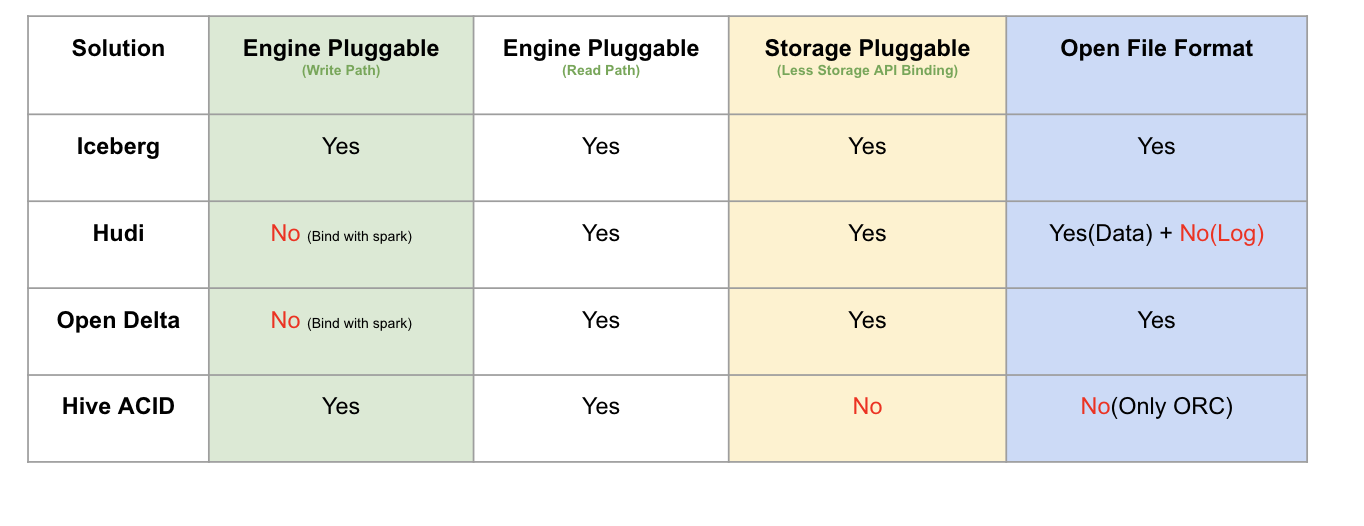Click Open Delta's No Bind with spark cell
The width and height of the screenshot is (1364, 526).
point(341,321)
